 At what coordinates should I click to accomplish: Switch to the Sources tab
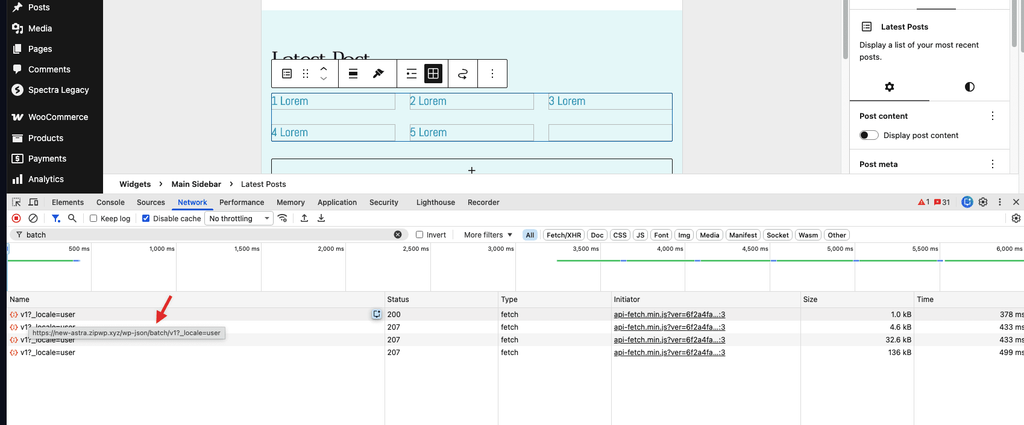coord(151,202)
